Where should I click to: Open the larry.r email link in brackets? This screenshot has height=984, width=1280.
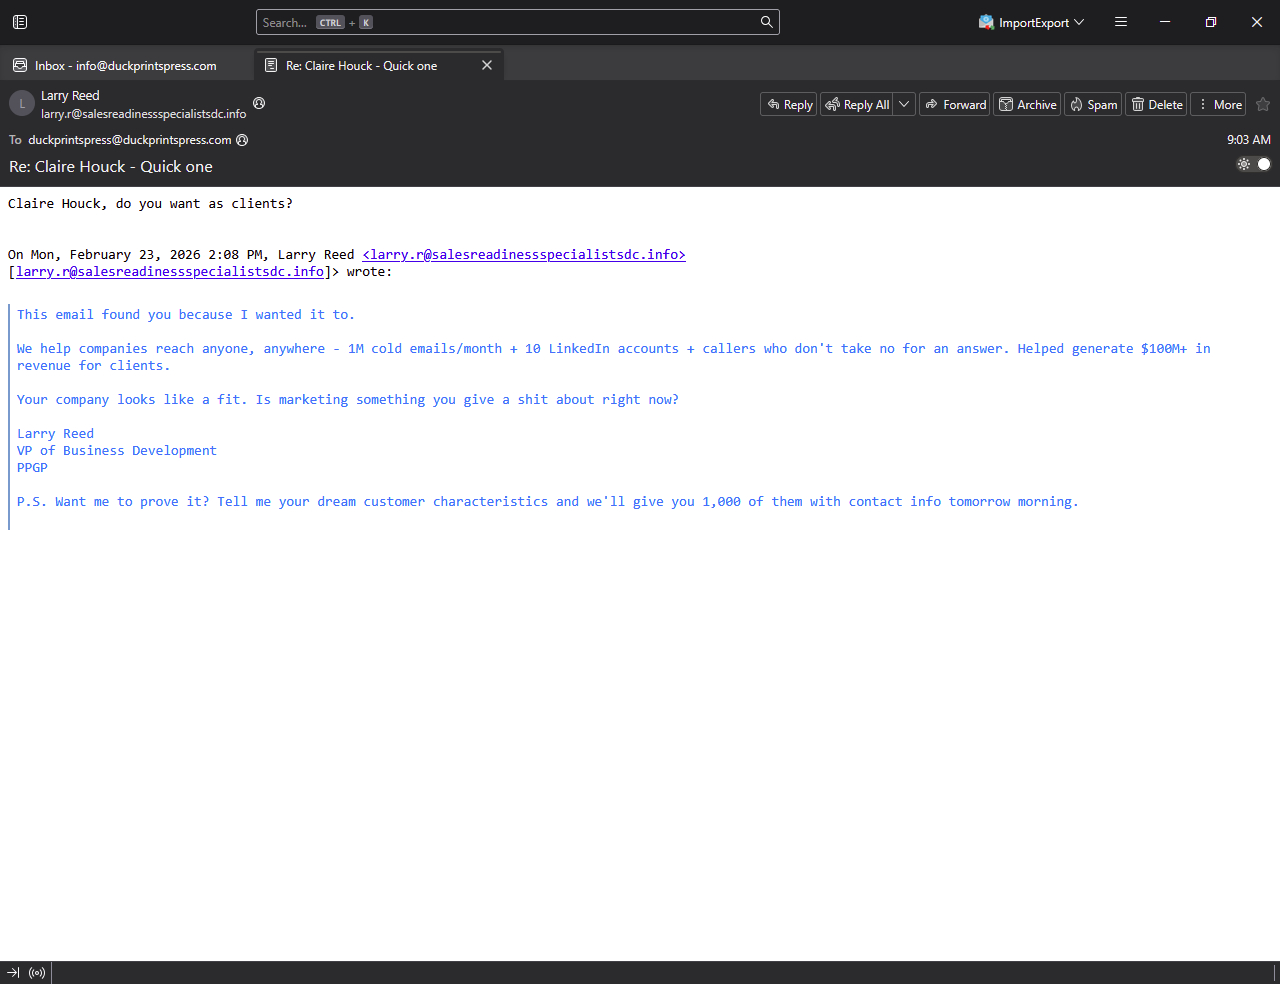(170, 272)
